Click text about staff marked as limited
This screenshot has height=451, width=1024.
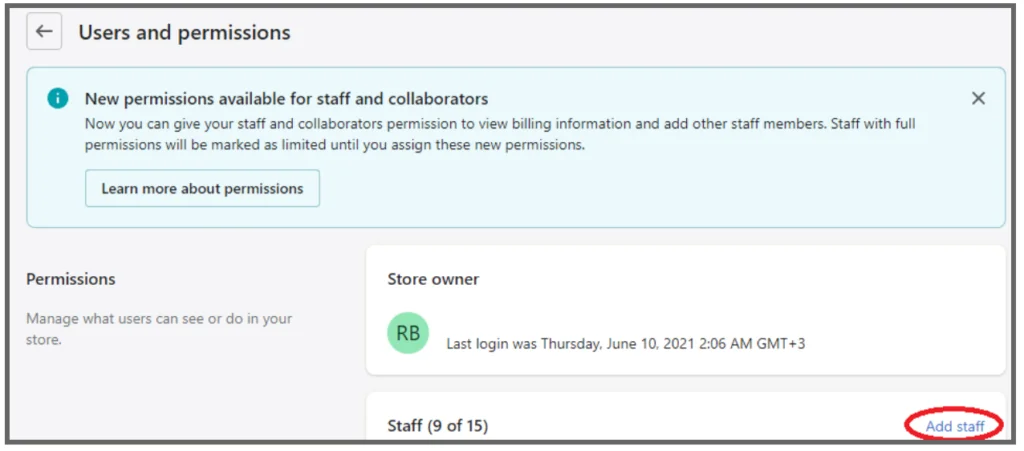pos(334,145)
